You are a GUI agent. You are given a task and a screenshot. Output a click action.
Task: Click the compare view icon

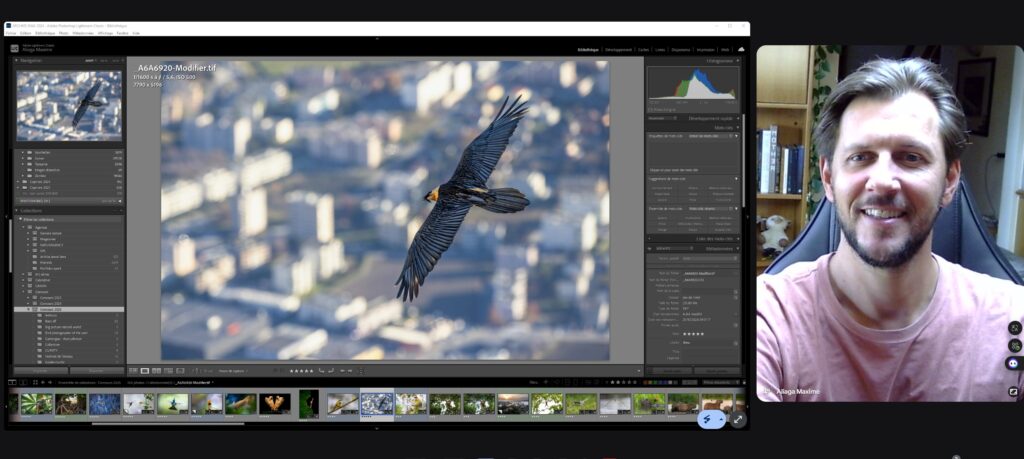pyautogui.click(x=156, y=370)
